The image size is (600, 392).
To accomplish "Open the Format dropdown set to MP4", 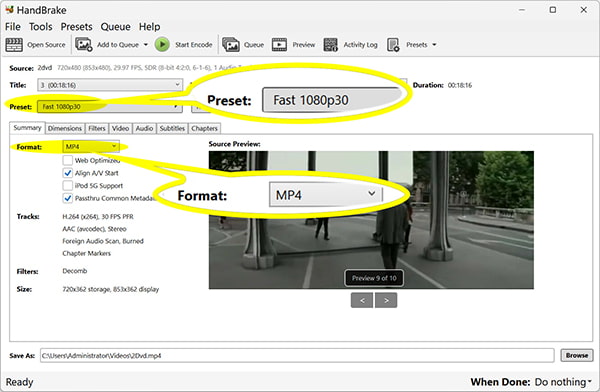I will pyautogui.click(x=91, y=147).
